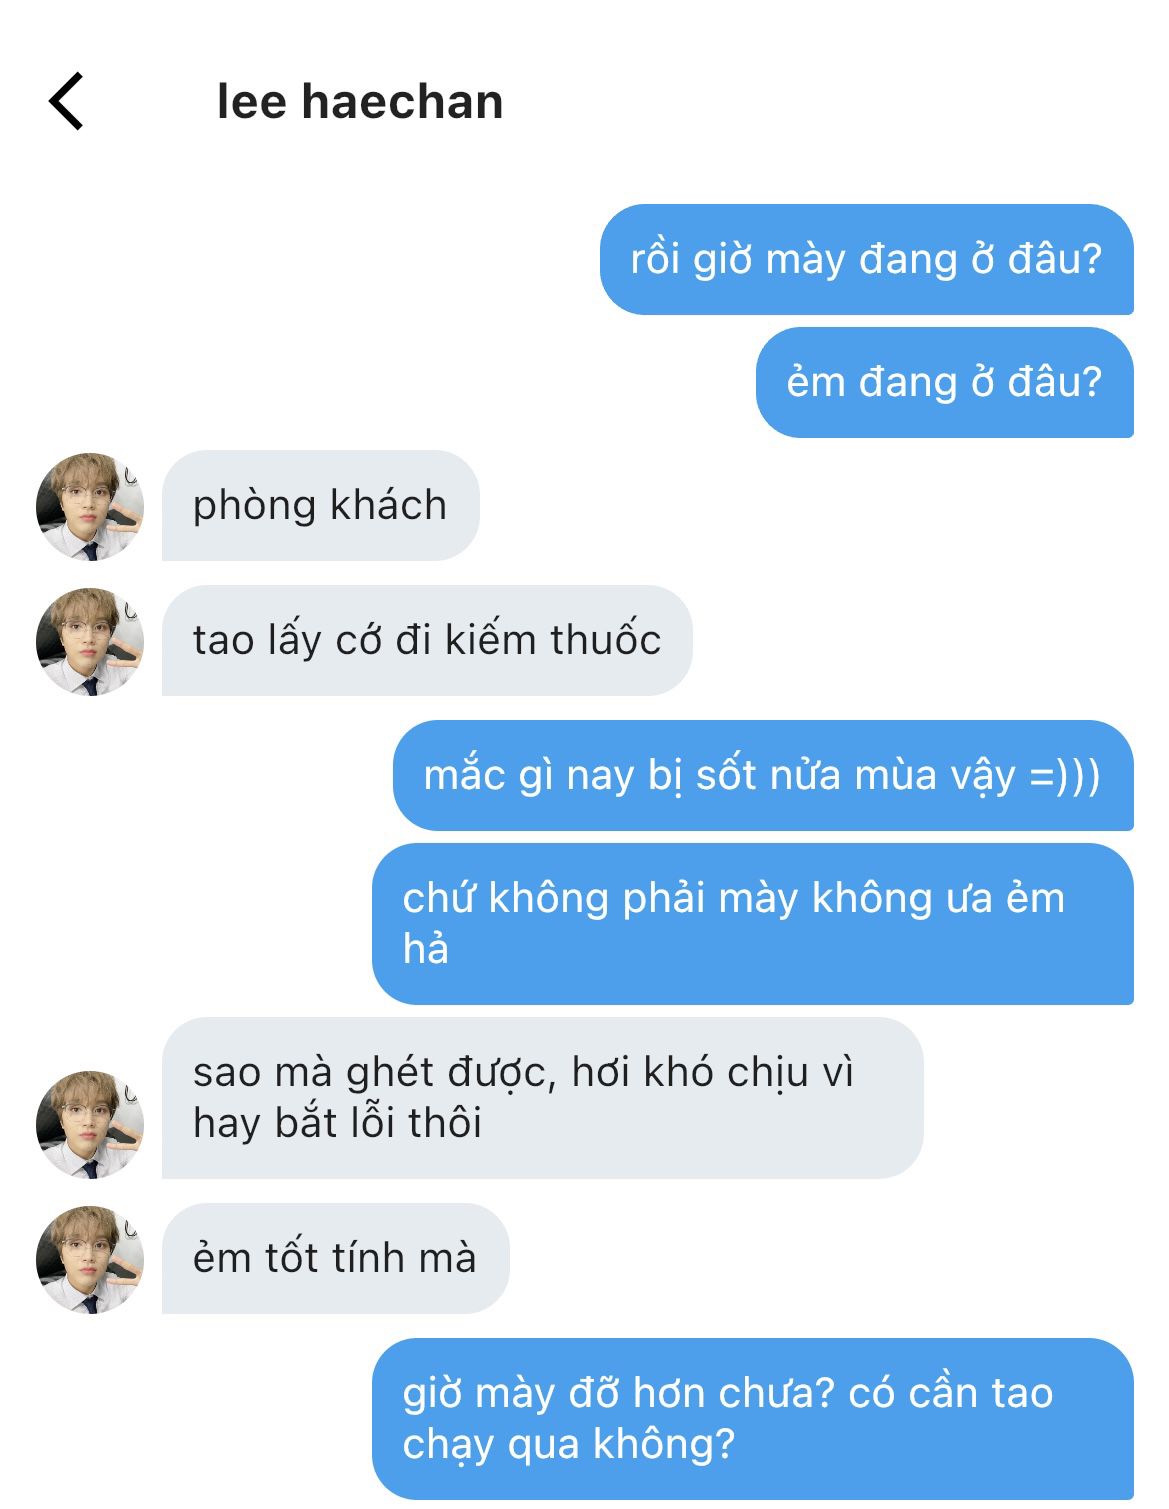
Task: Click the word 'hả' in blue bubble
Action: [x=425, y=948]
